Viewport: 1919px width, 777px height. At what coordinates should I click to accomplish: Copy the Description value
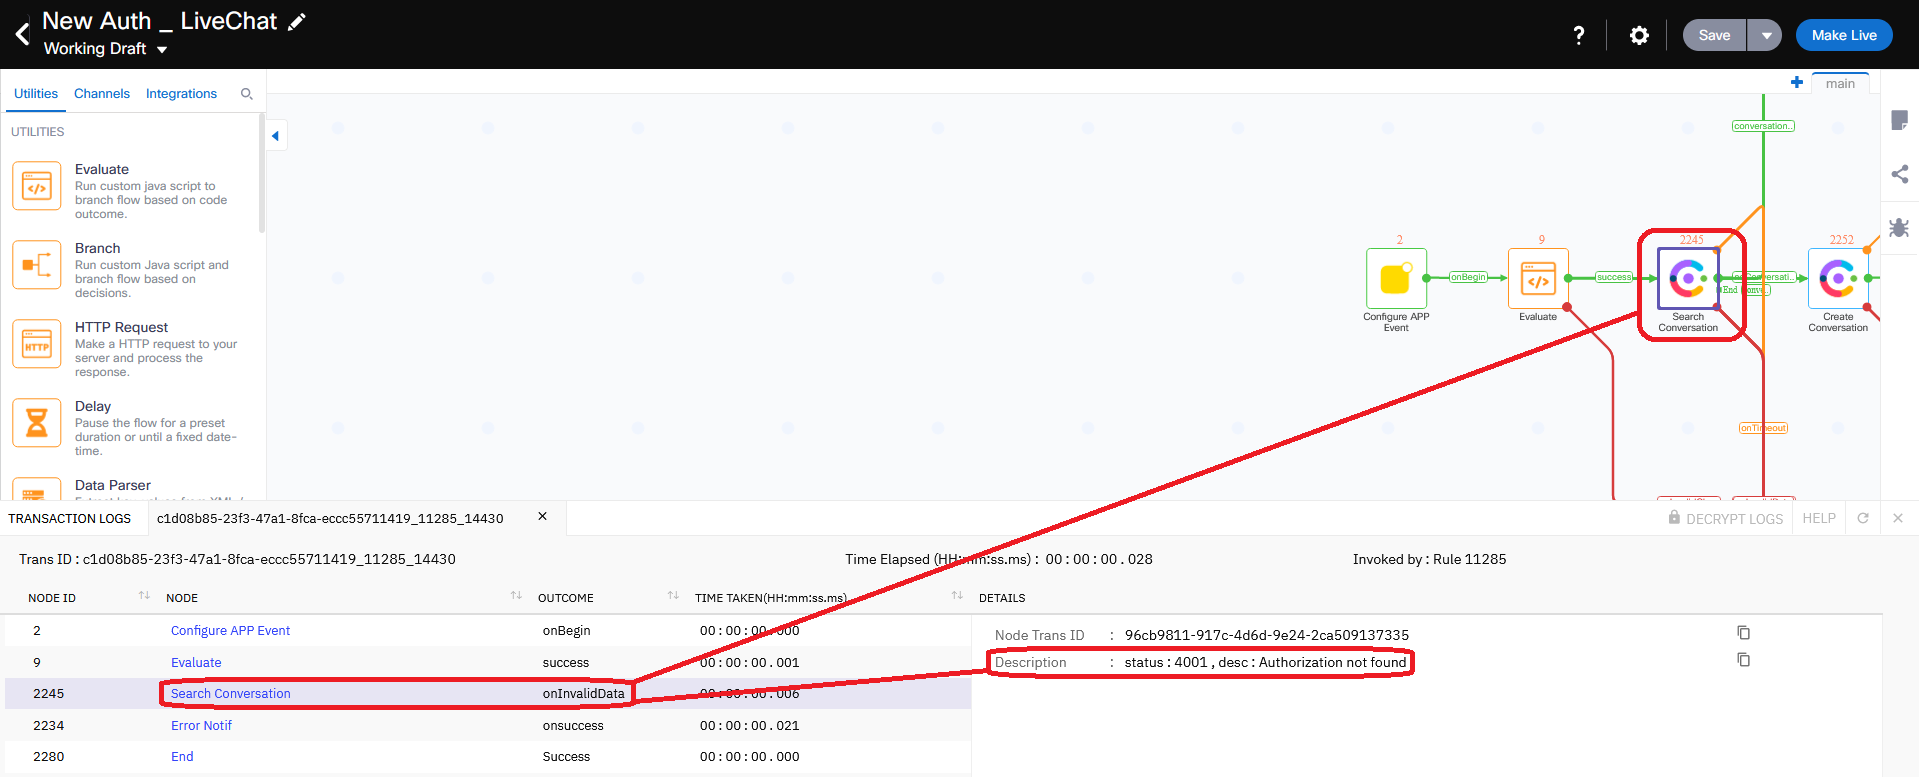1743,660
